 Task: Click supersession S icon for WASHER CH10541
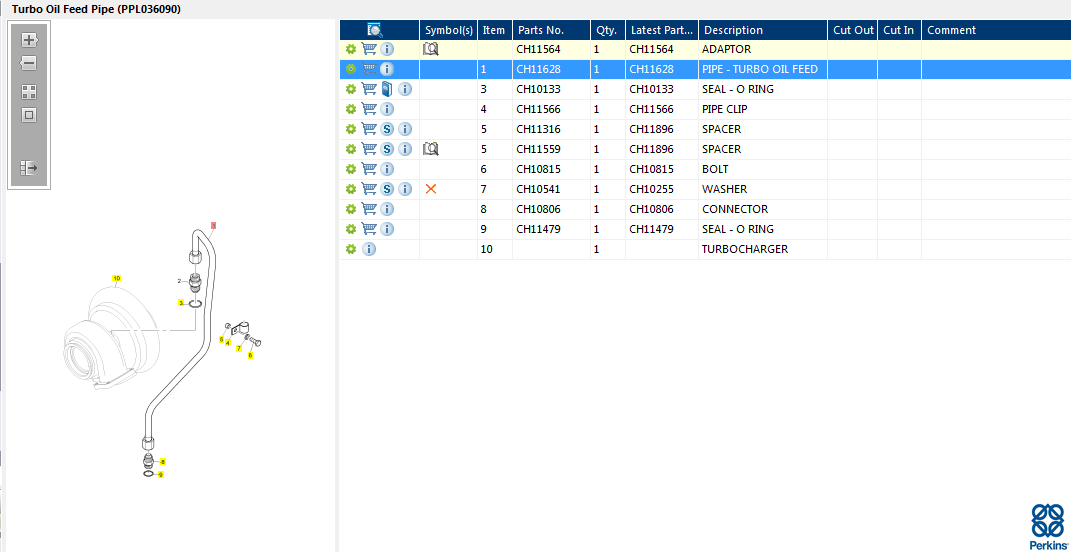387,189
